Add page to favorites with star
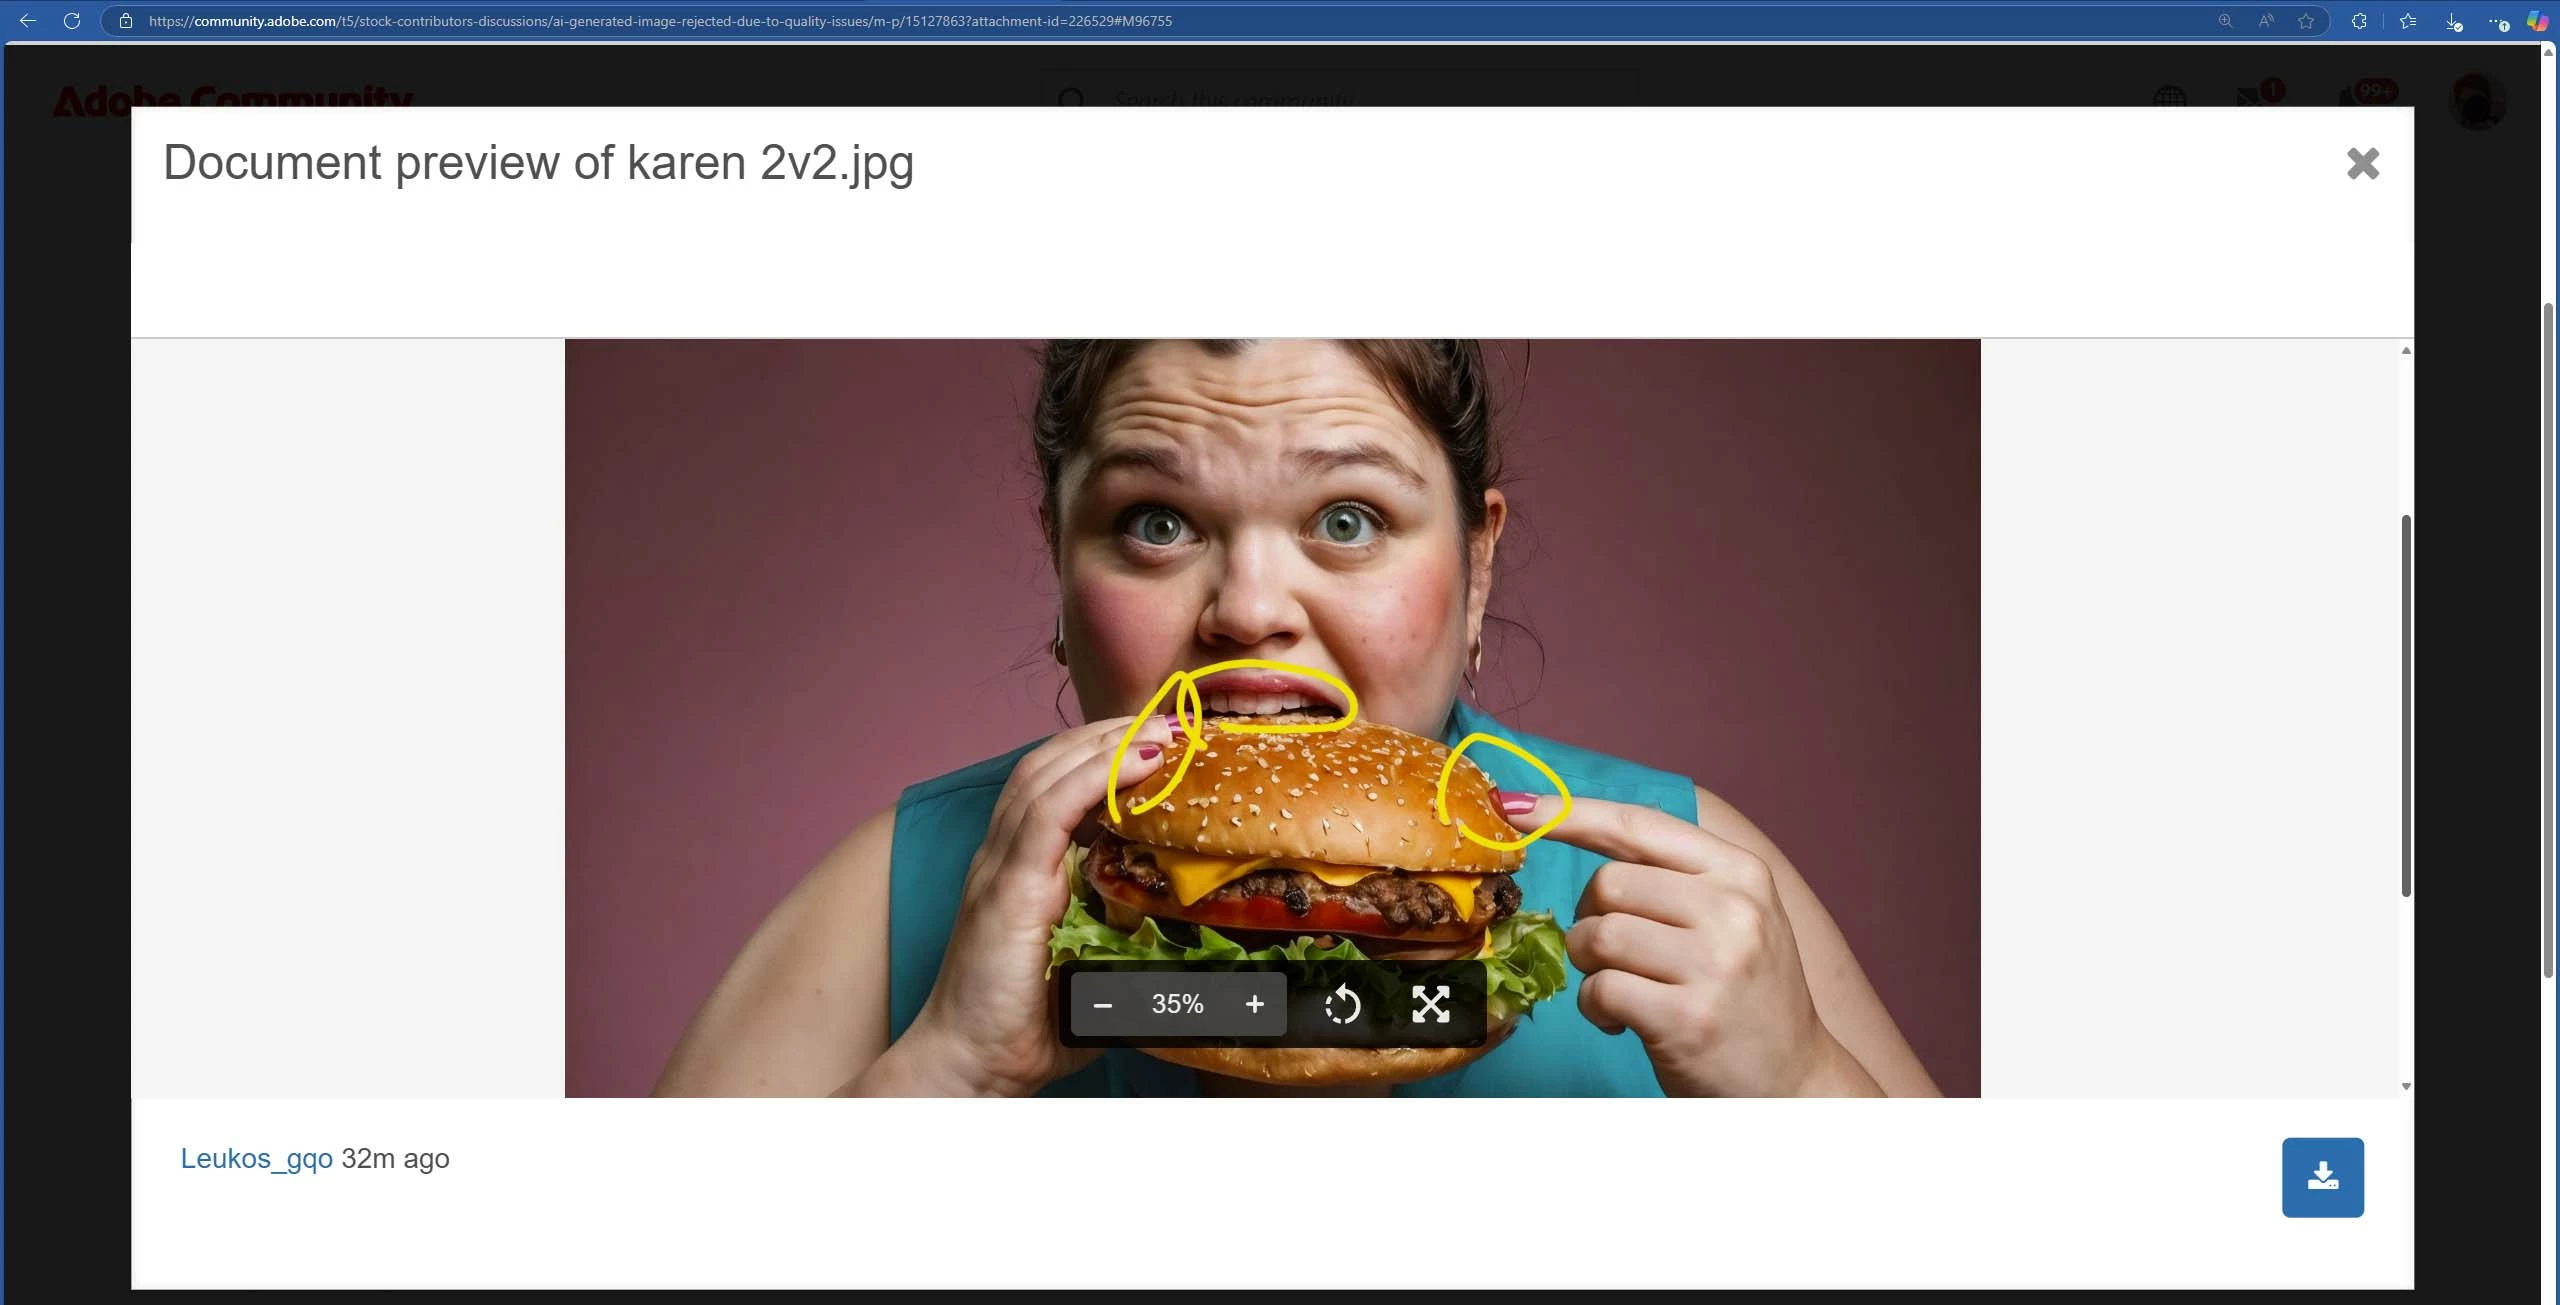The height and width of the screenshot is (1305, 2560). 2306,21
